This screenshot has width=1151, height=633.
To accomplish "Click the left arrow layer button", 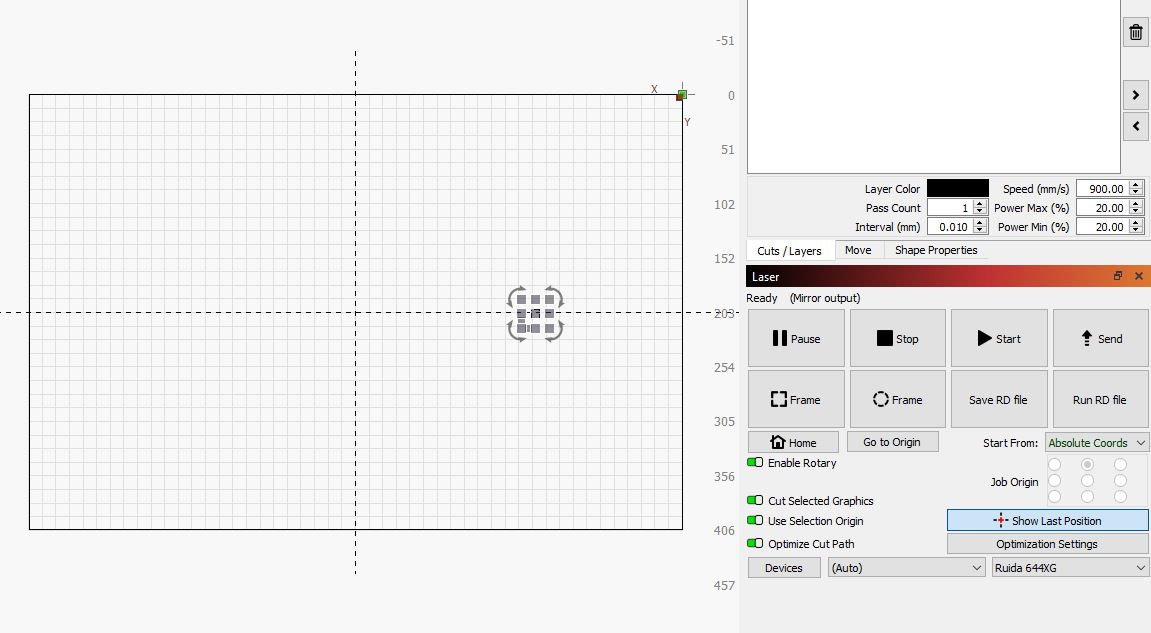I will tap(1136, 127).
